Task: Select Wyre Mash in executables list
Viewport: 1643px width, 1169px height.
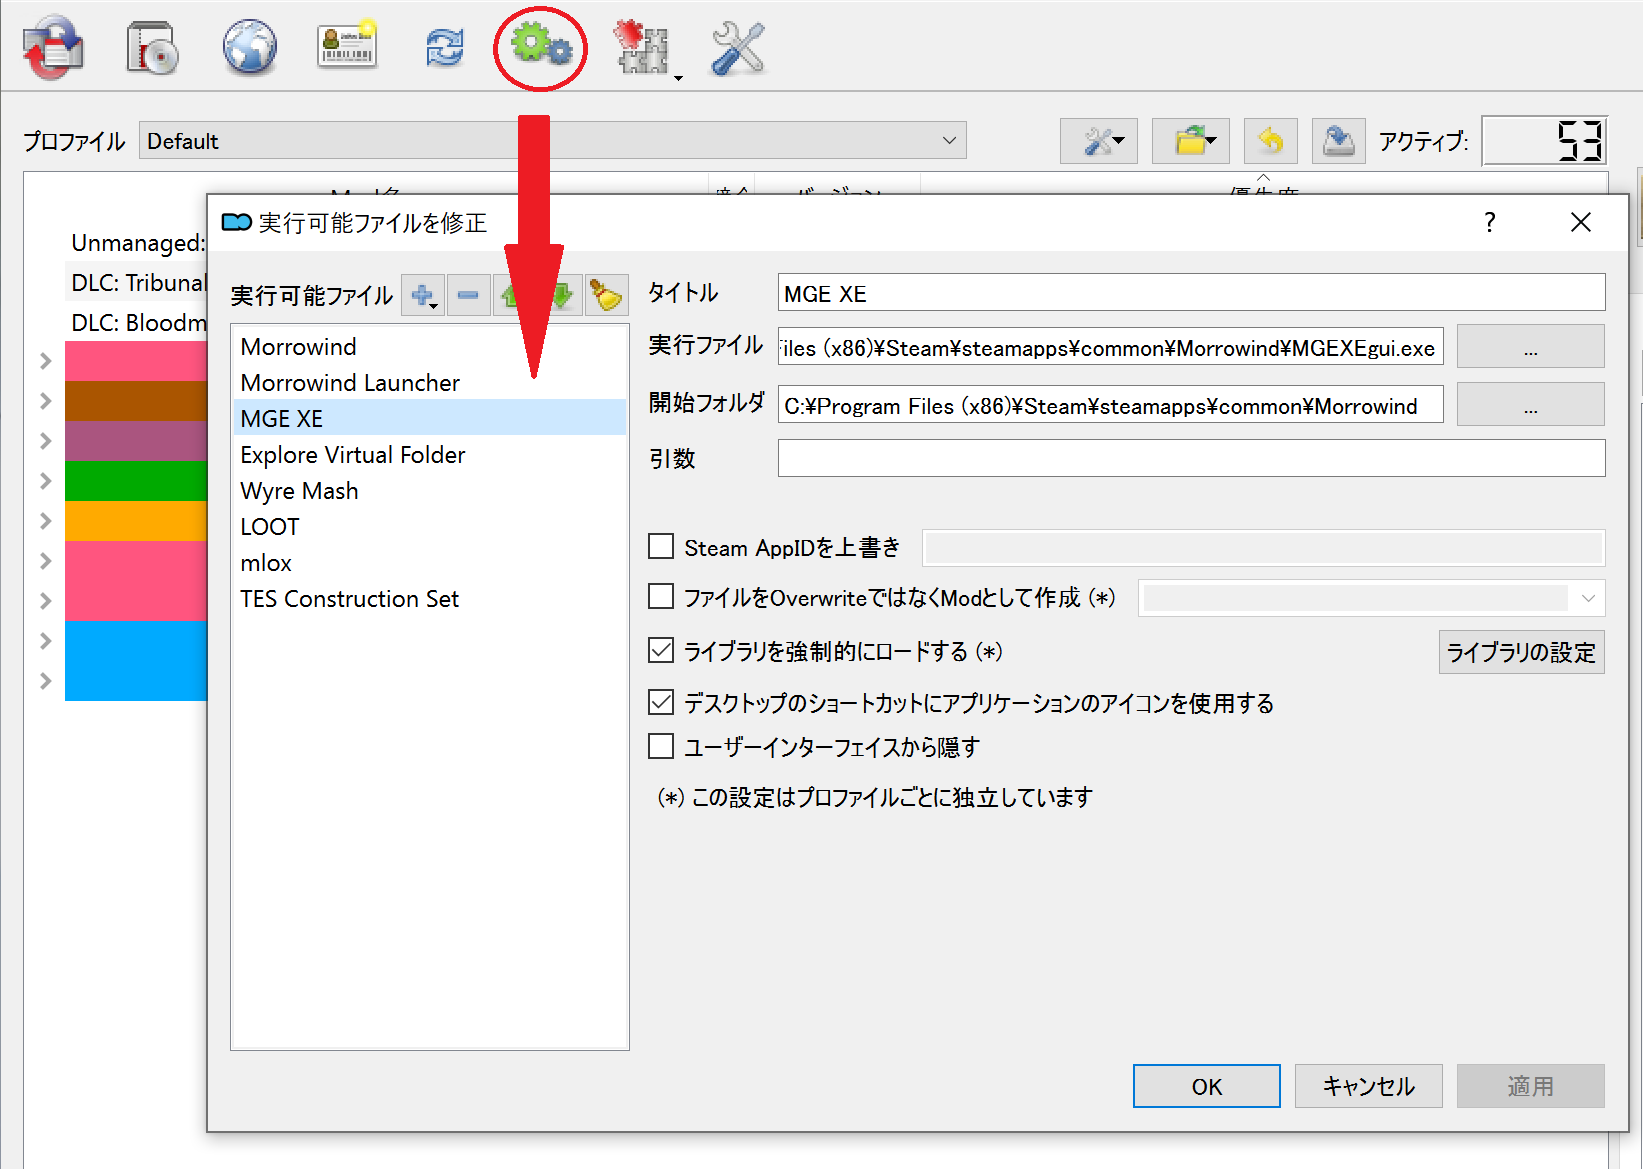Action: click(x=299, y=491)
